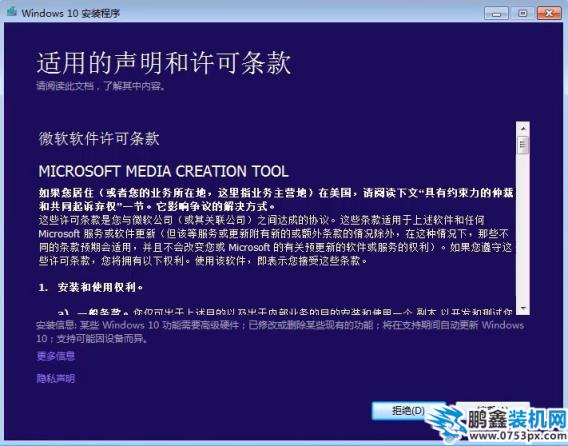The height and width of the screenshot is (446, 568).
Task: Click the 拒绝(D) button
Action: pyautogui.click(x=408, y=410)
